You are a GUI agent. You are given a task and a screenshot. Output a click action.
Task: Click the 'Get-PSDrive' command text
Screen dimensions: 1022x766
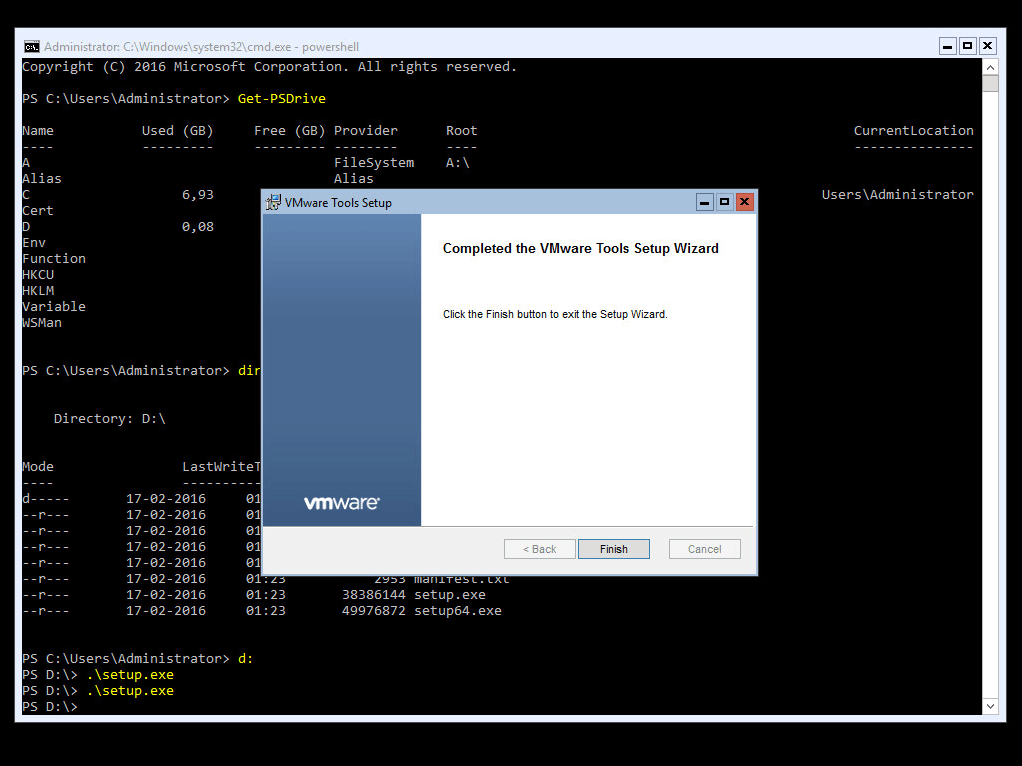pos(282,98)
